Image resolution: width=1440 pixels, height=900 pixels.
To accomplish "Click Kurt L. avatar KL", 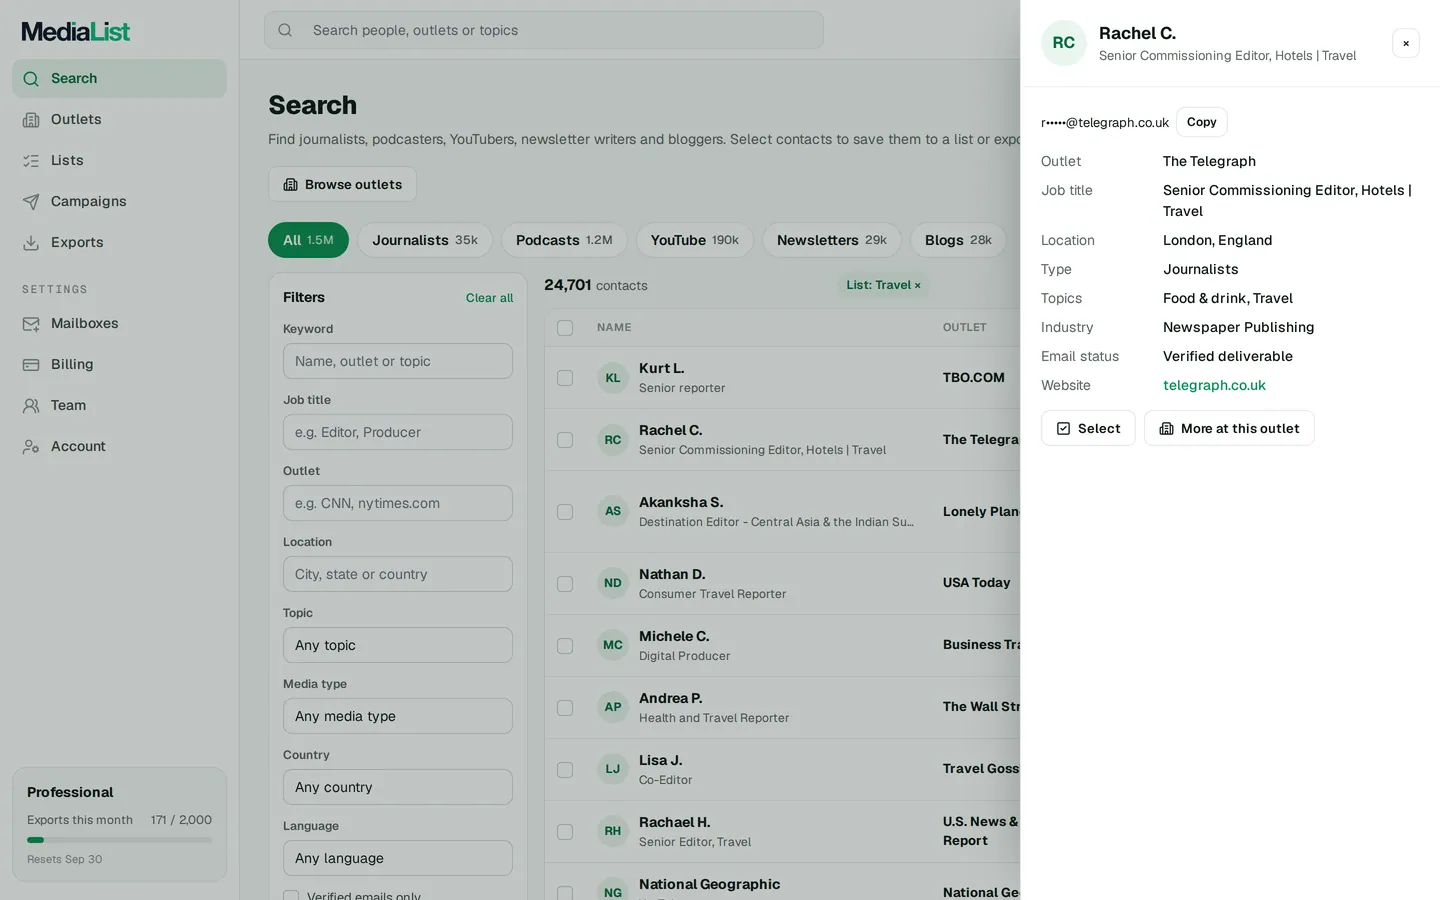I will tap(613, 378).
